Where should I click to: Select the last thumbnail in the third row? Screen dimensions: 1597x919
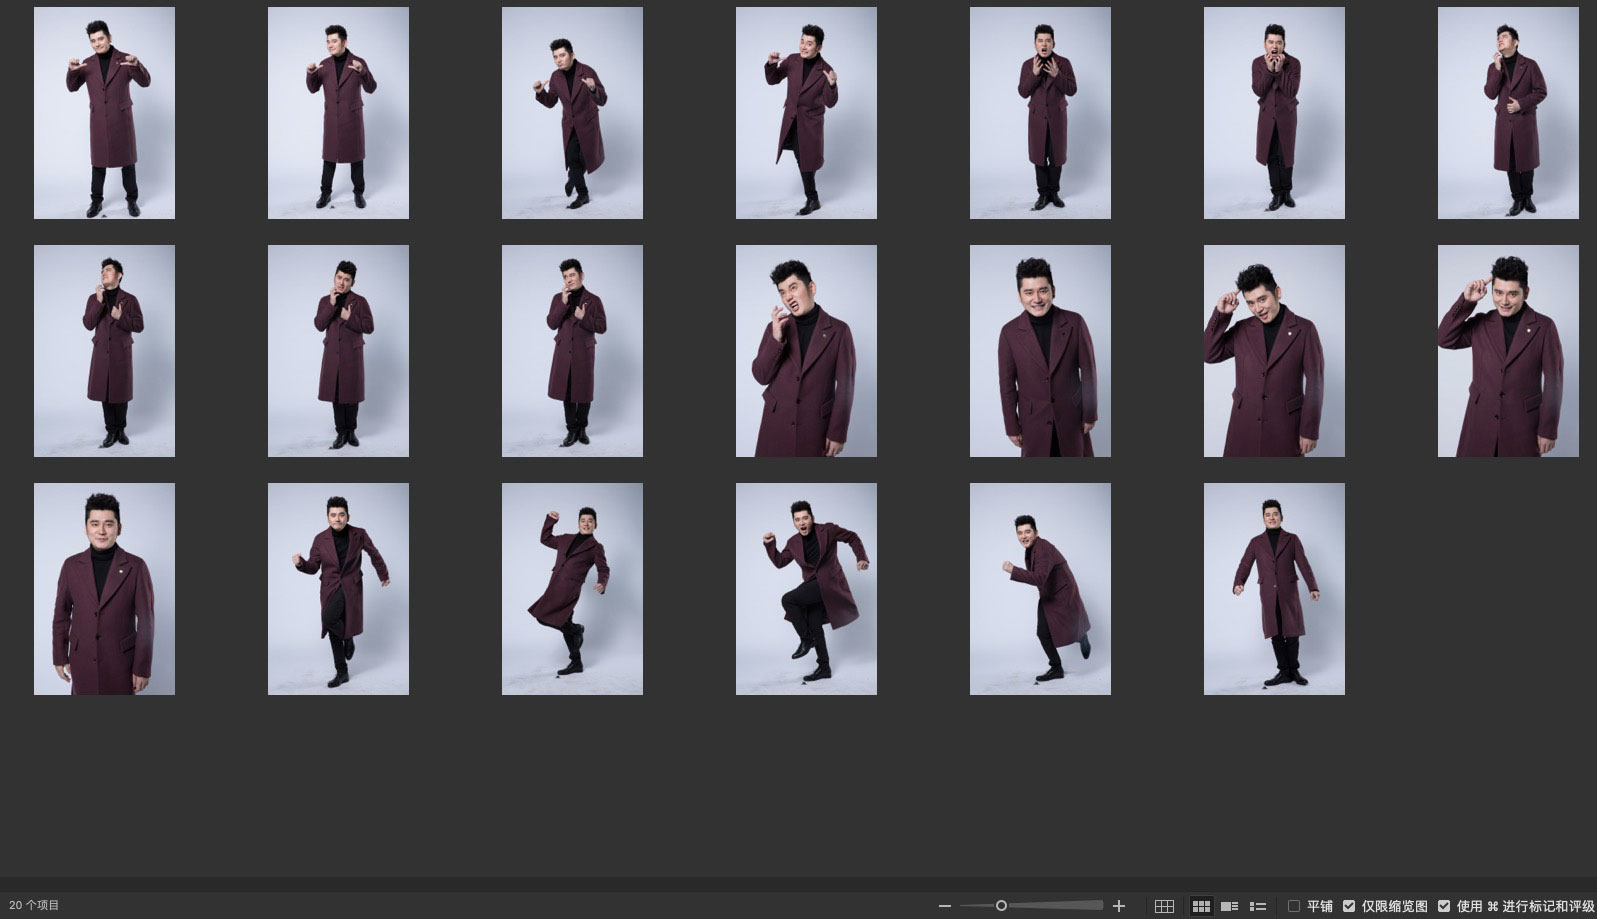click(x=1274, y=589)
